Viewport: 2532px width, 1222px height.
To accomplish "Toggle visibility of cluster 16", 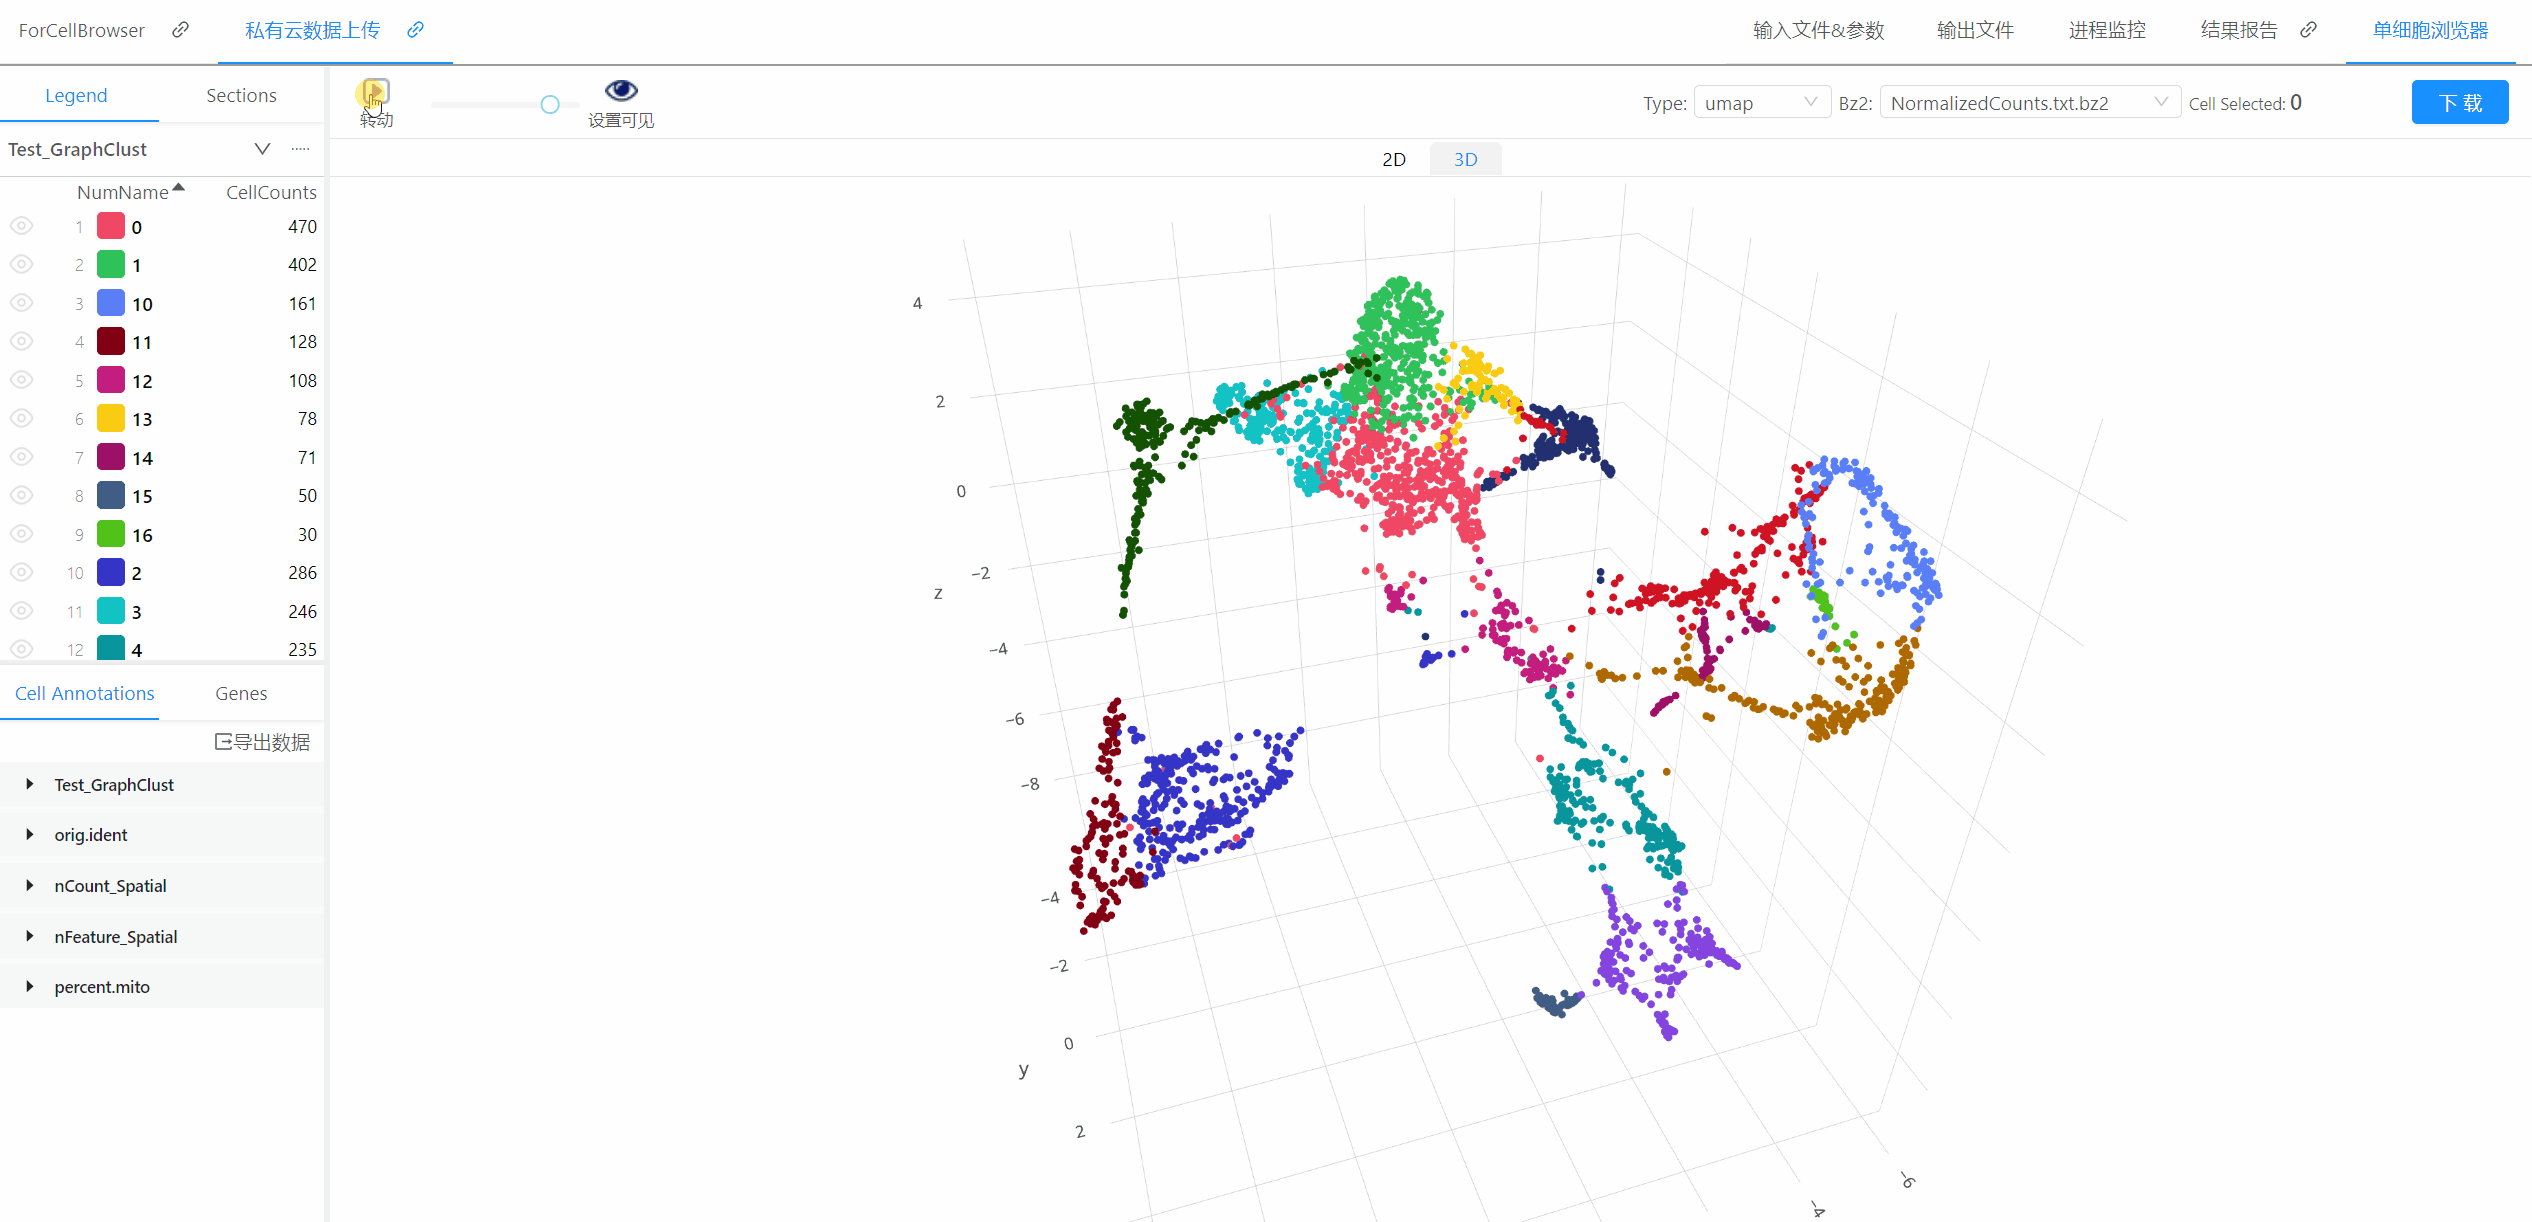I will [22, 535].
